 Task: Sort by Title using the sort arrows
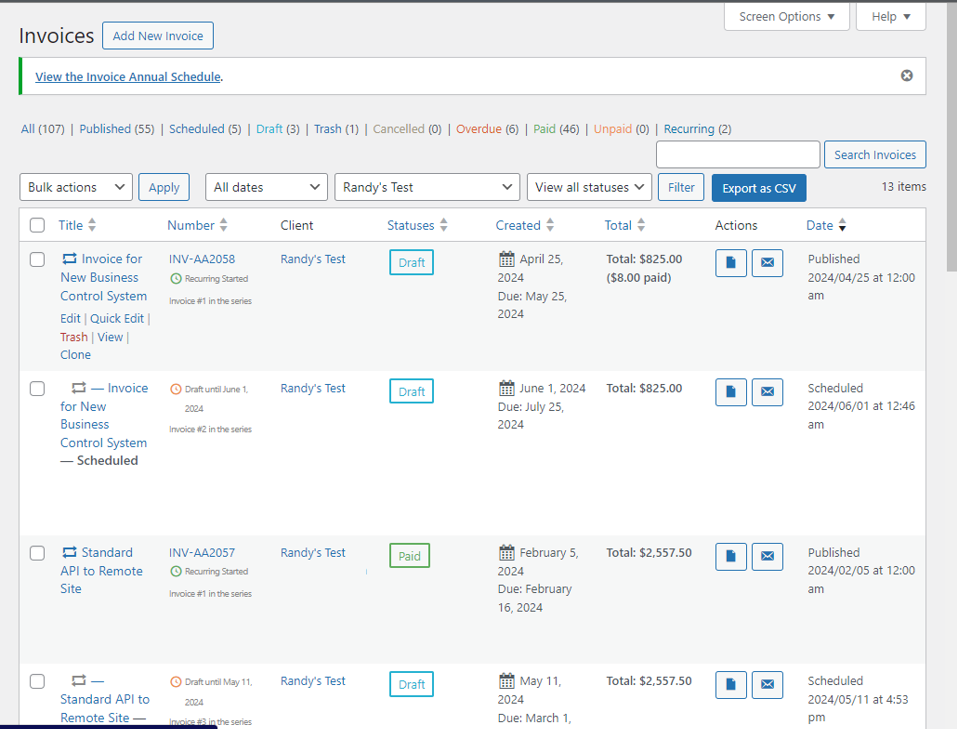tap(93, 225)
